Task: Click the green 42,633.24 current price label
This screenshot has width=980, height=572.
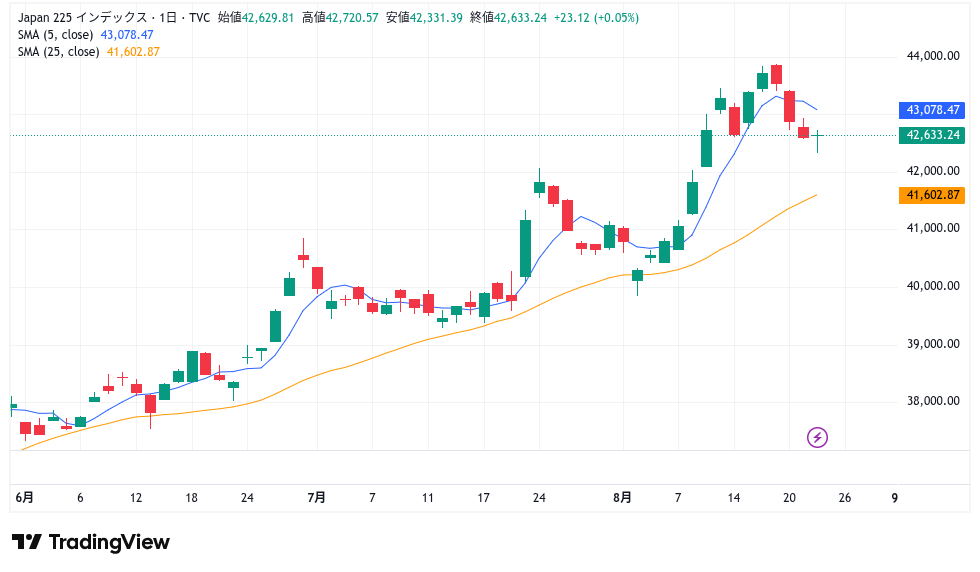Action: [x=932, y=135]
